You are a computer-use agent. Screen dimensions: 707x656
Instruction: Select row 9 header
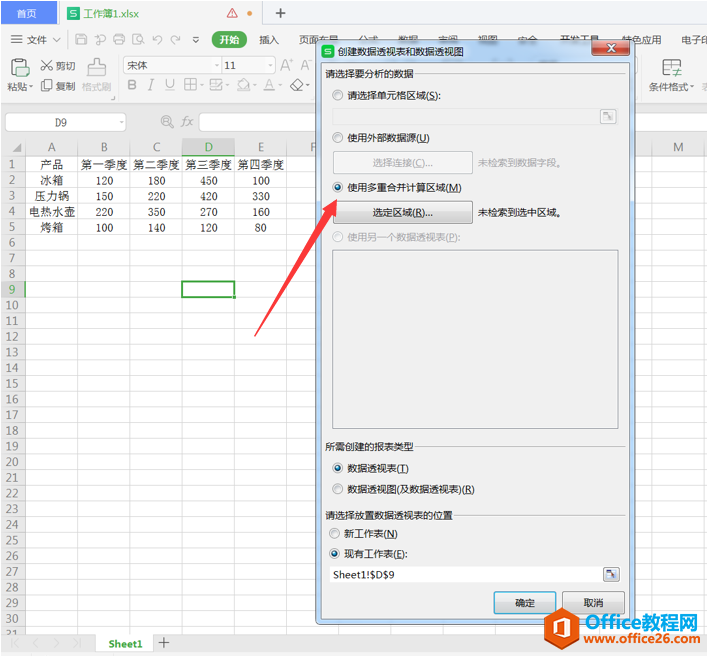click(x=13, y=289)
